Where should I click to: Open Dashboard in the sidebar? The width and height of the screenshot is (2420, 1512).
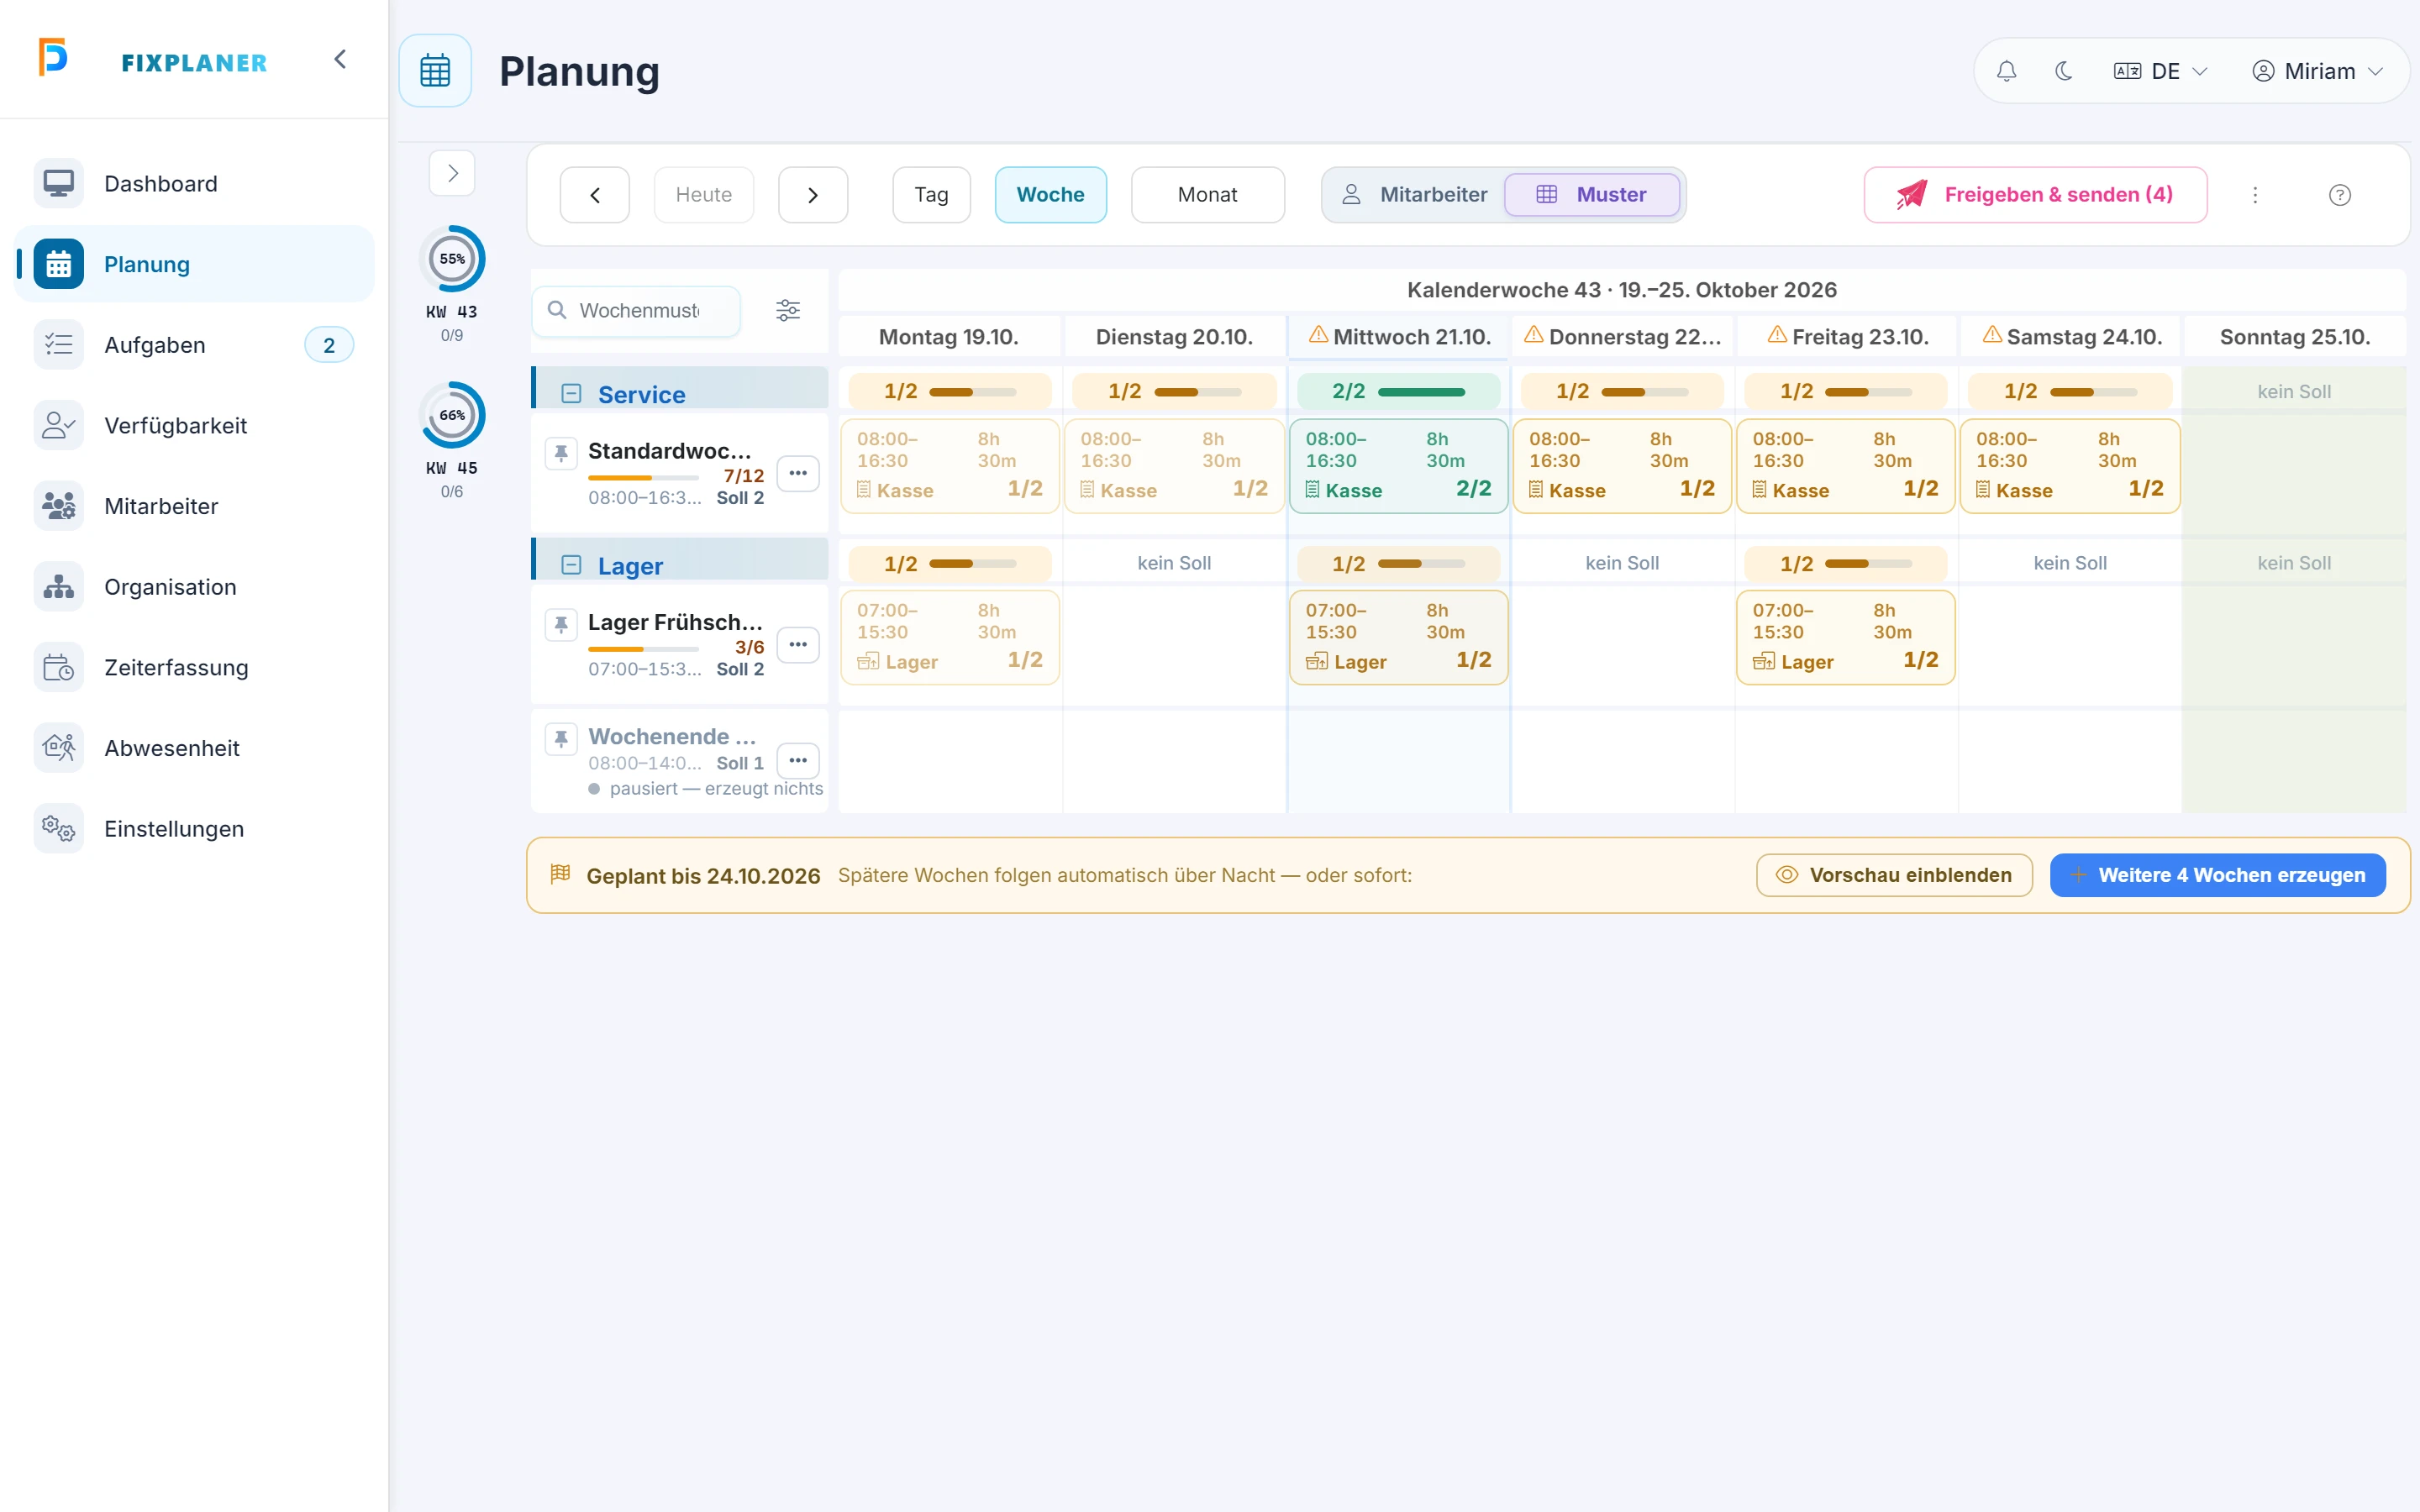click(x=194, y=184)
